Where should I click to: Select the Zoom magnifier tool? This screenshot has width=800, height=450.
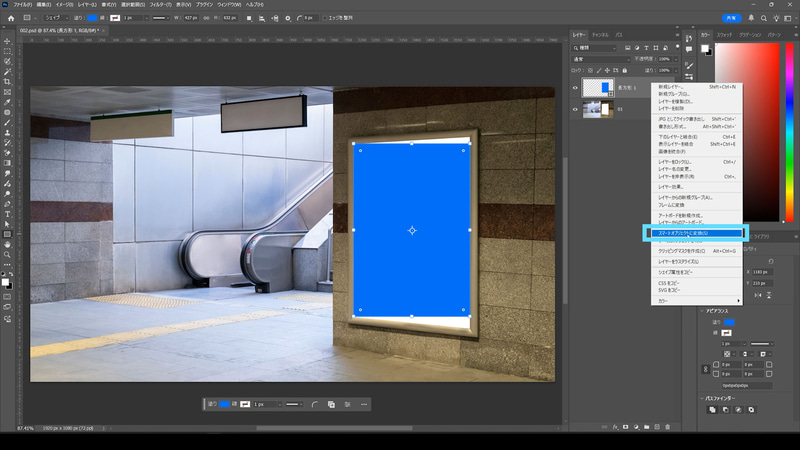[7, 255]
